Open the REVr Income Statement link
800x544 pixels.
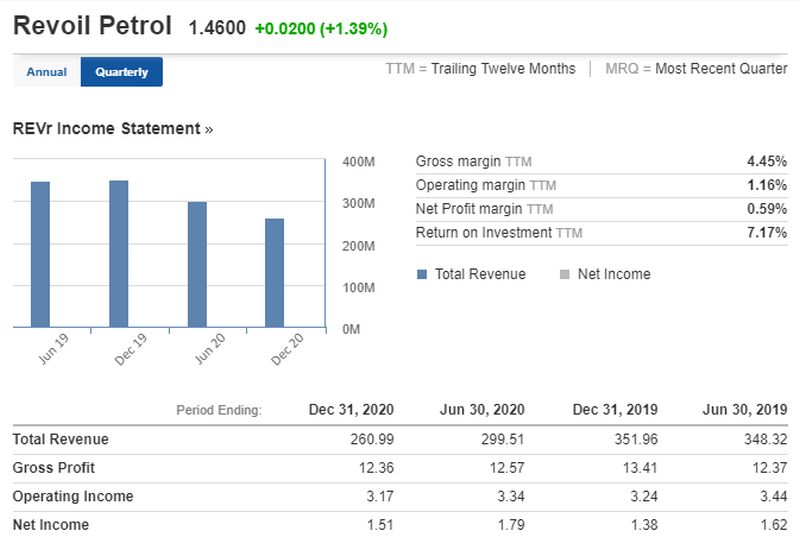click(x=112, y=129)
